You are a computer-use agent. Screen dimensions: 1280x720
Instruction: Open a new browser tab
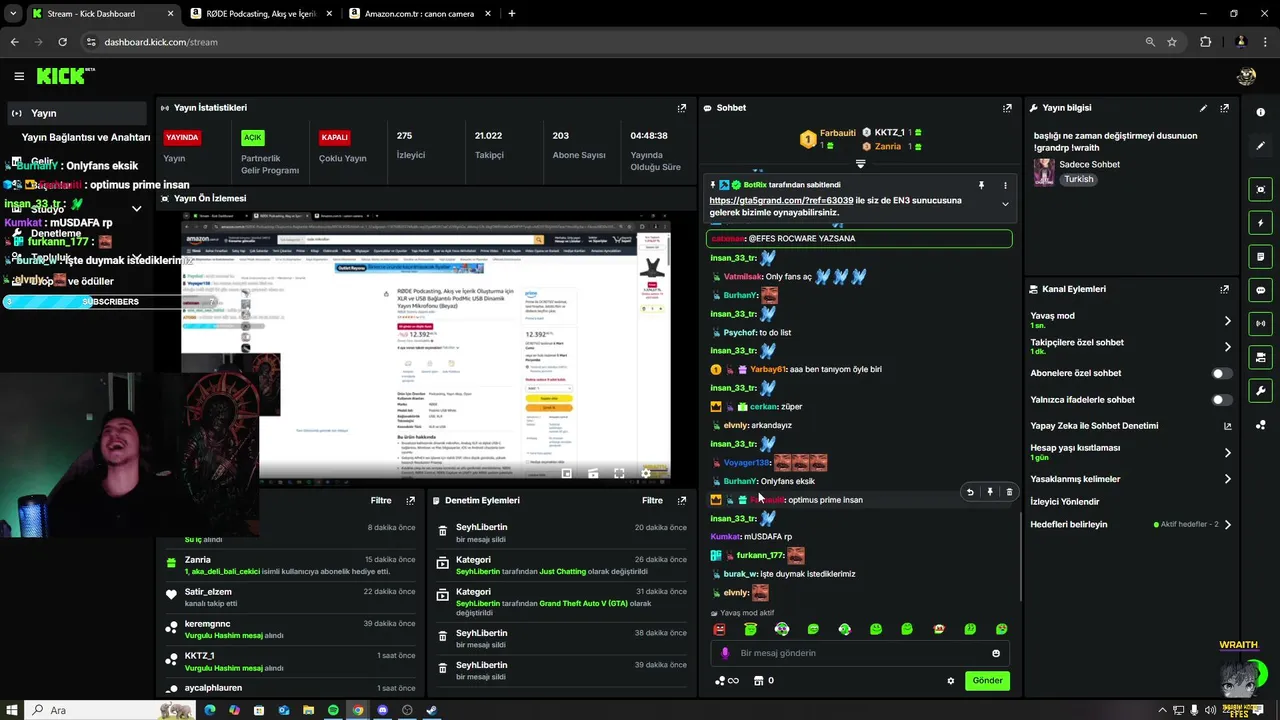pos(512,14)
